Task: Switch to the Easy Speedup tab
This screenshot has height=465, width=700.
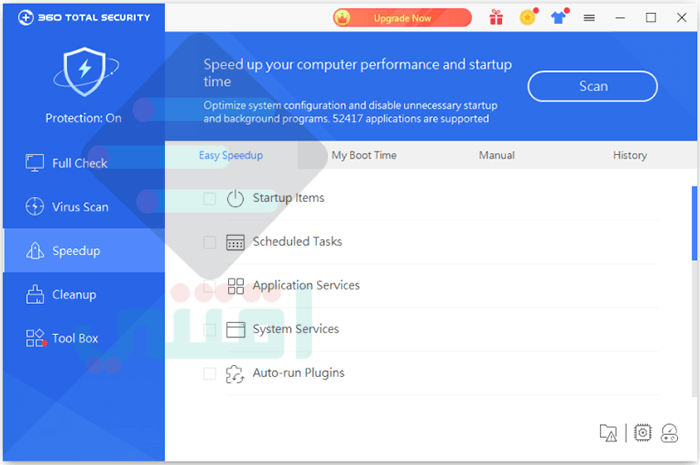Action: (x=231, y=155)
